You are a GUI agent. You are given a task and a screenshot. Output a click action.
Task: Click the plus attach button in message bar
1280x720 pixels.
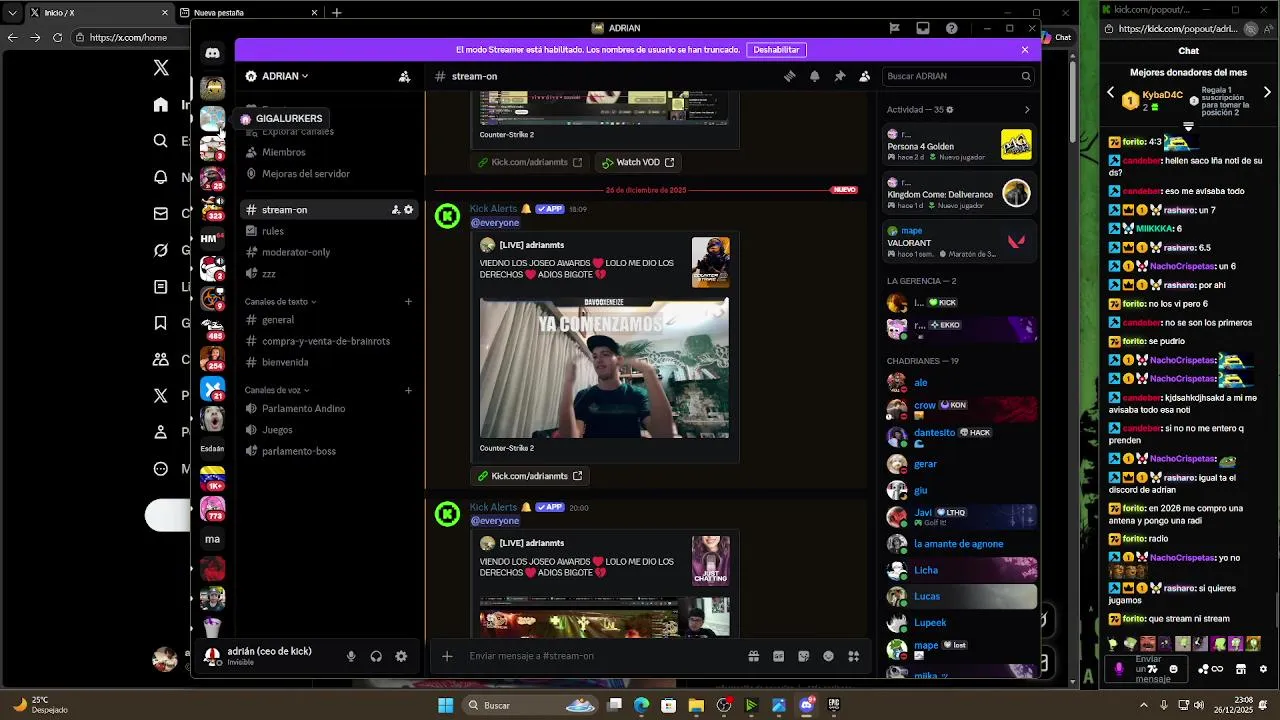[x=447, y=656]
